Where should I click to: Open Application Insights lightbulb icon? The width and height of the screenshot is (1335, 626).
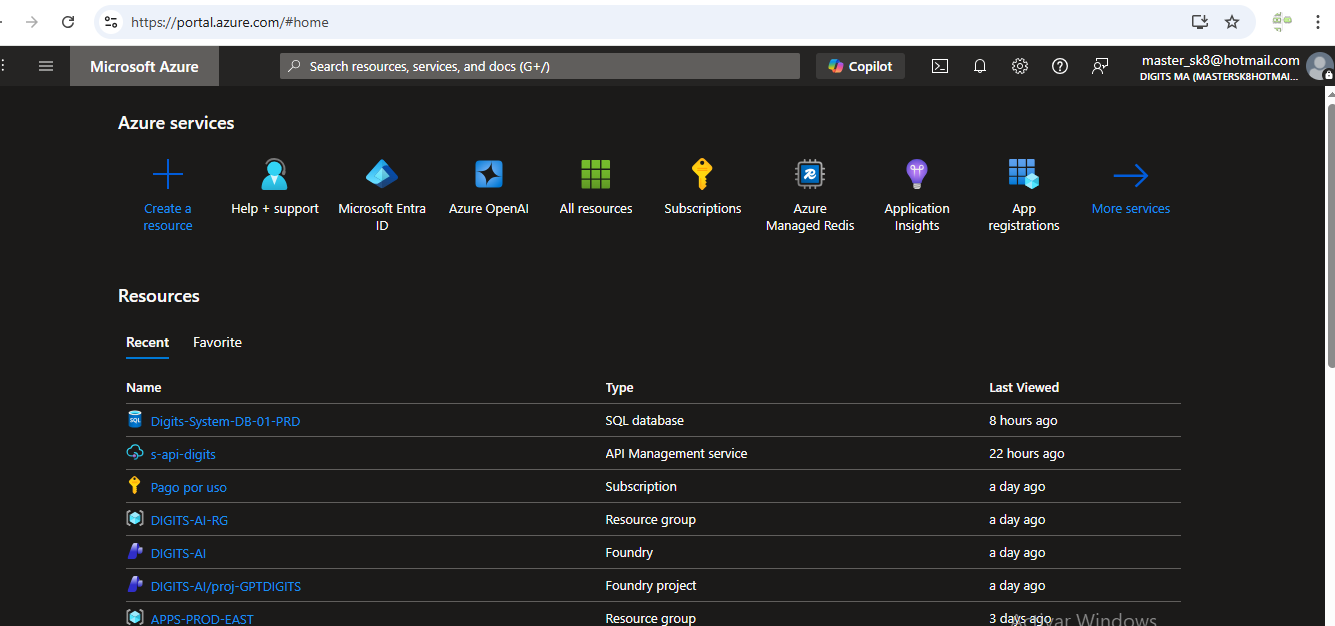click(917, 175)
